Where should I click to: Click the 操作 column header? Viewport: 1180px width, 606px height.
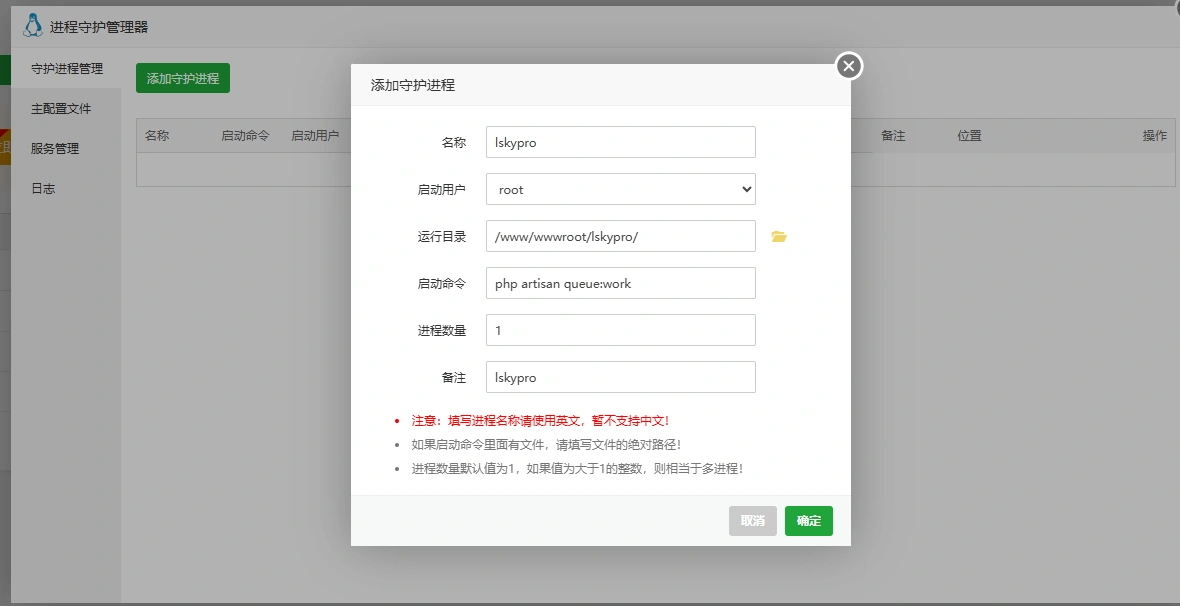[x=1154, y=136]
